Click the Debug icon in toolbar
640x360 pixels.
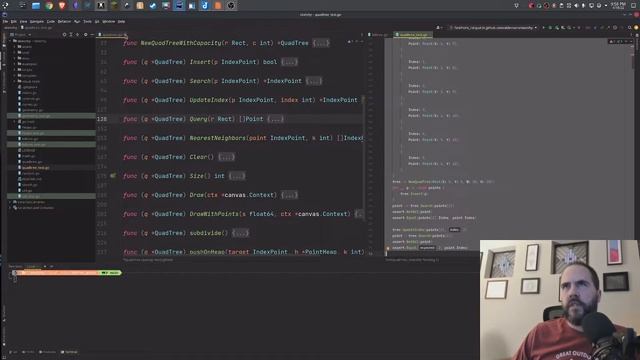pyautogui.click(x=550, y=28)
